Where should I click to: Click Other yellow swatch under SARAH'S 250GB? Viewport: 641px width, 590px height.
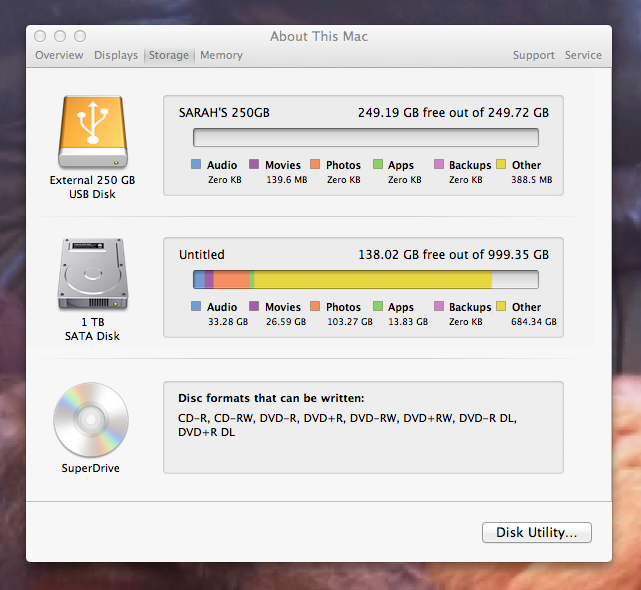coord(501,164)
